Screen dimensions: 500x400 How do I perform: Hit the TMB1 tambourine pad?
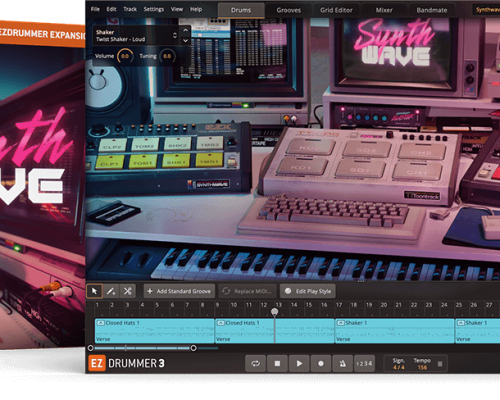pos(209,160)
